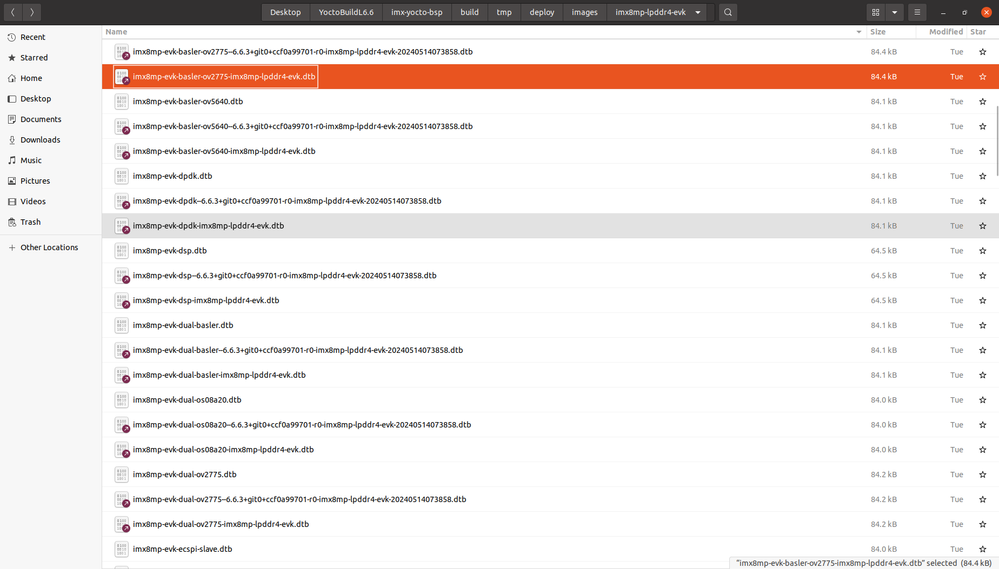Select file icon of imx8mp-evk-ecspi-slave.dtb
999x569 pixels.
tap(121, 549)
